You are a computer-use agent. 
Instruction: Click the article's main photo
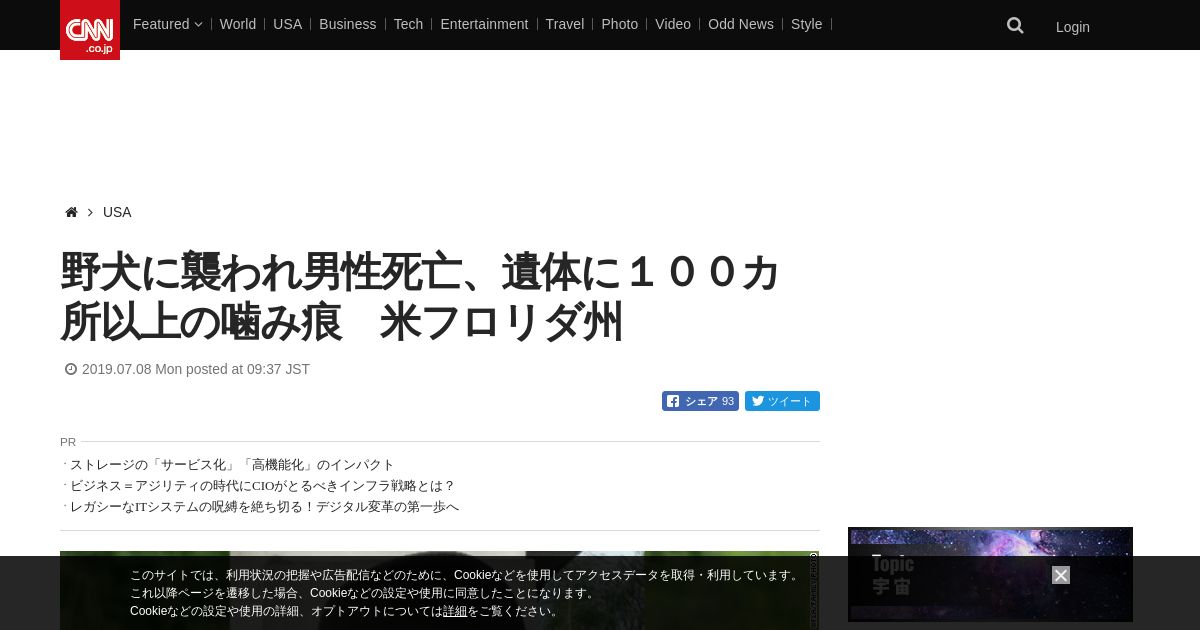click(x=440, y=590)
